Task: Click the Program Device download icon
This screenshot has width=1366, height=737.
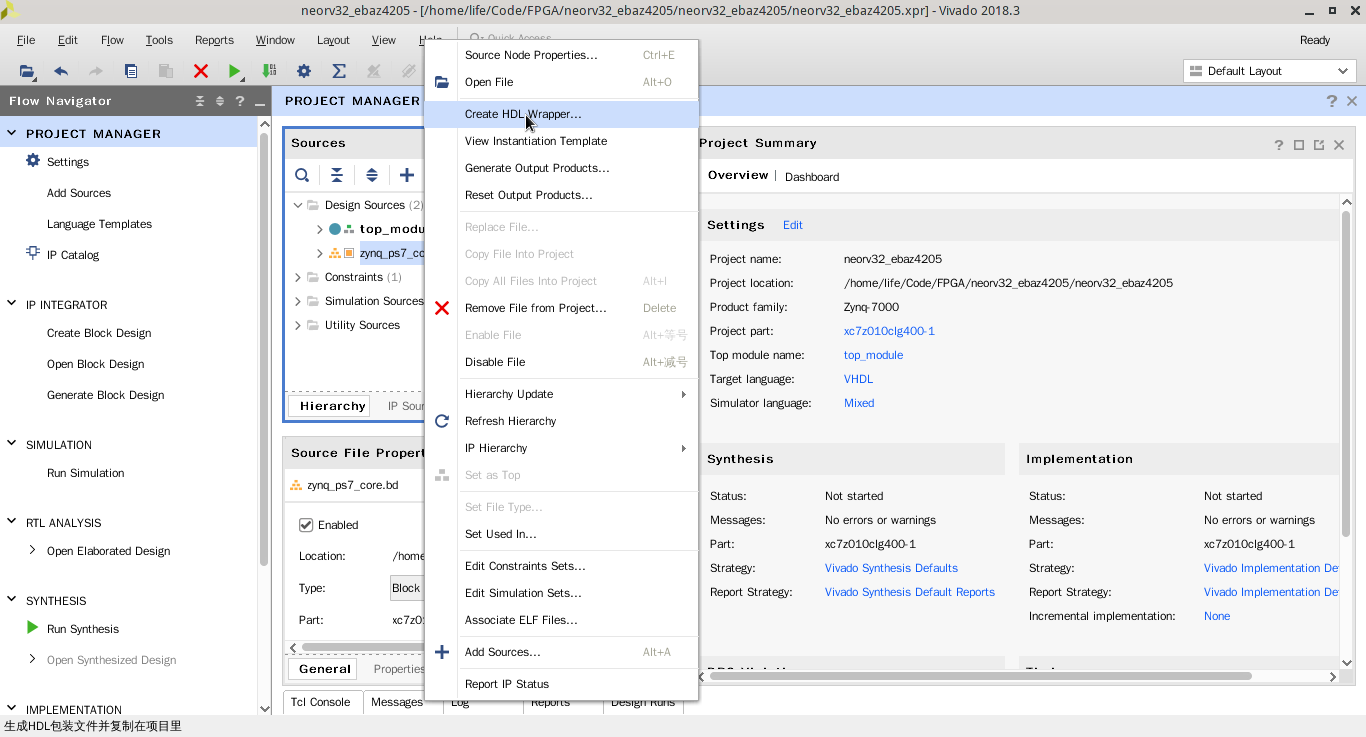Action: [269, 71]
